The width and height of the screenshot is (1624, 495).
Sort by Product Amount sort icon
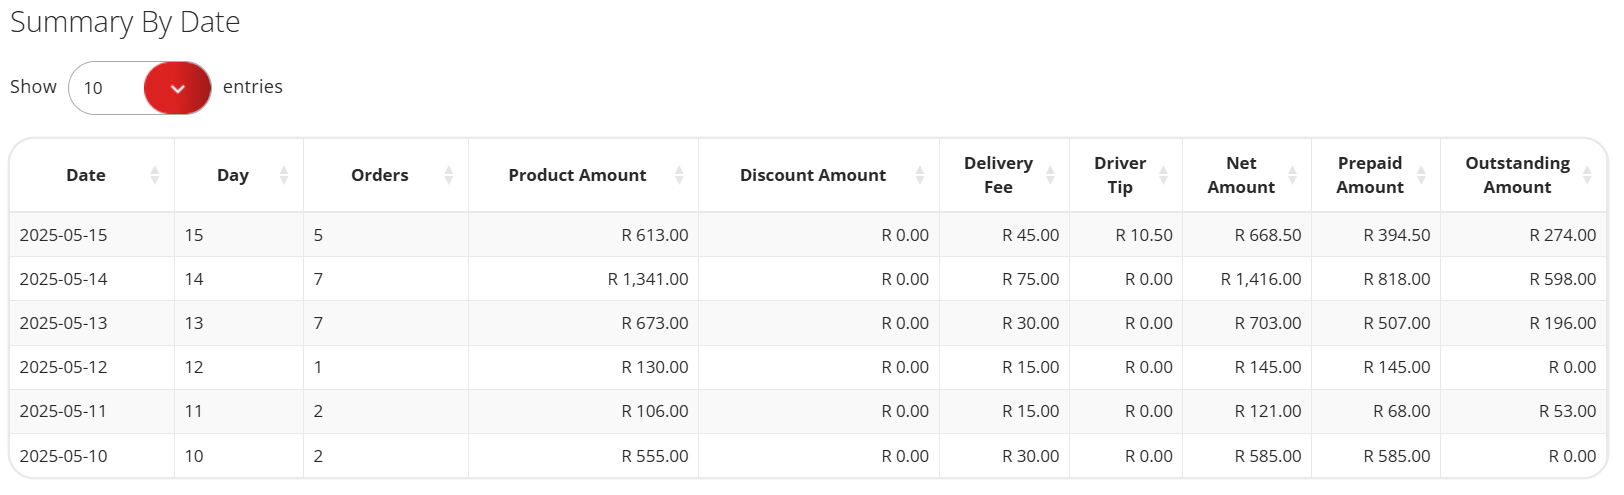click(679, 175)
